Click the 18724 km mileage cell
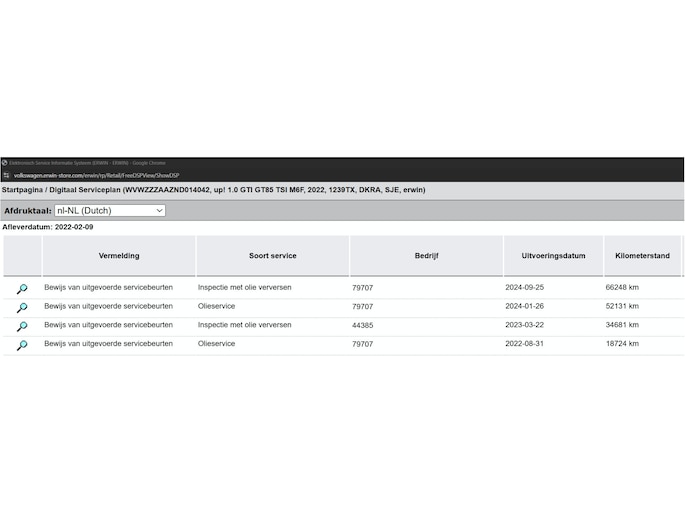Viewport: 685px width, 514px height. (x=622, y=344)
